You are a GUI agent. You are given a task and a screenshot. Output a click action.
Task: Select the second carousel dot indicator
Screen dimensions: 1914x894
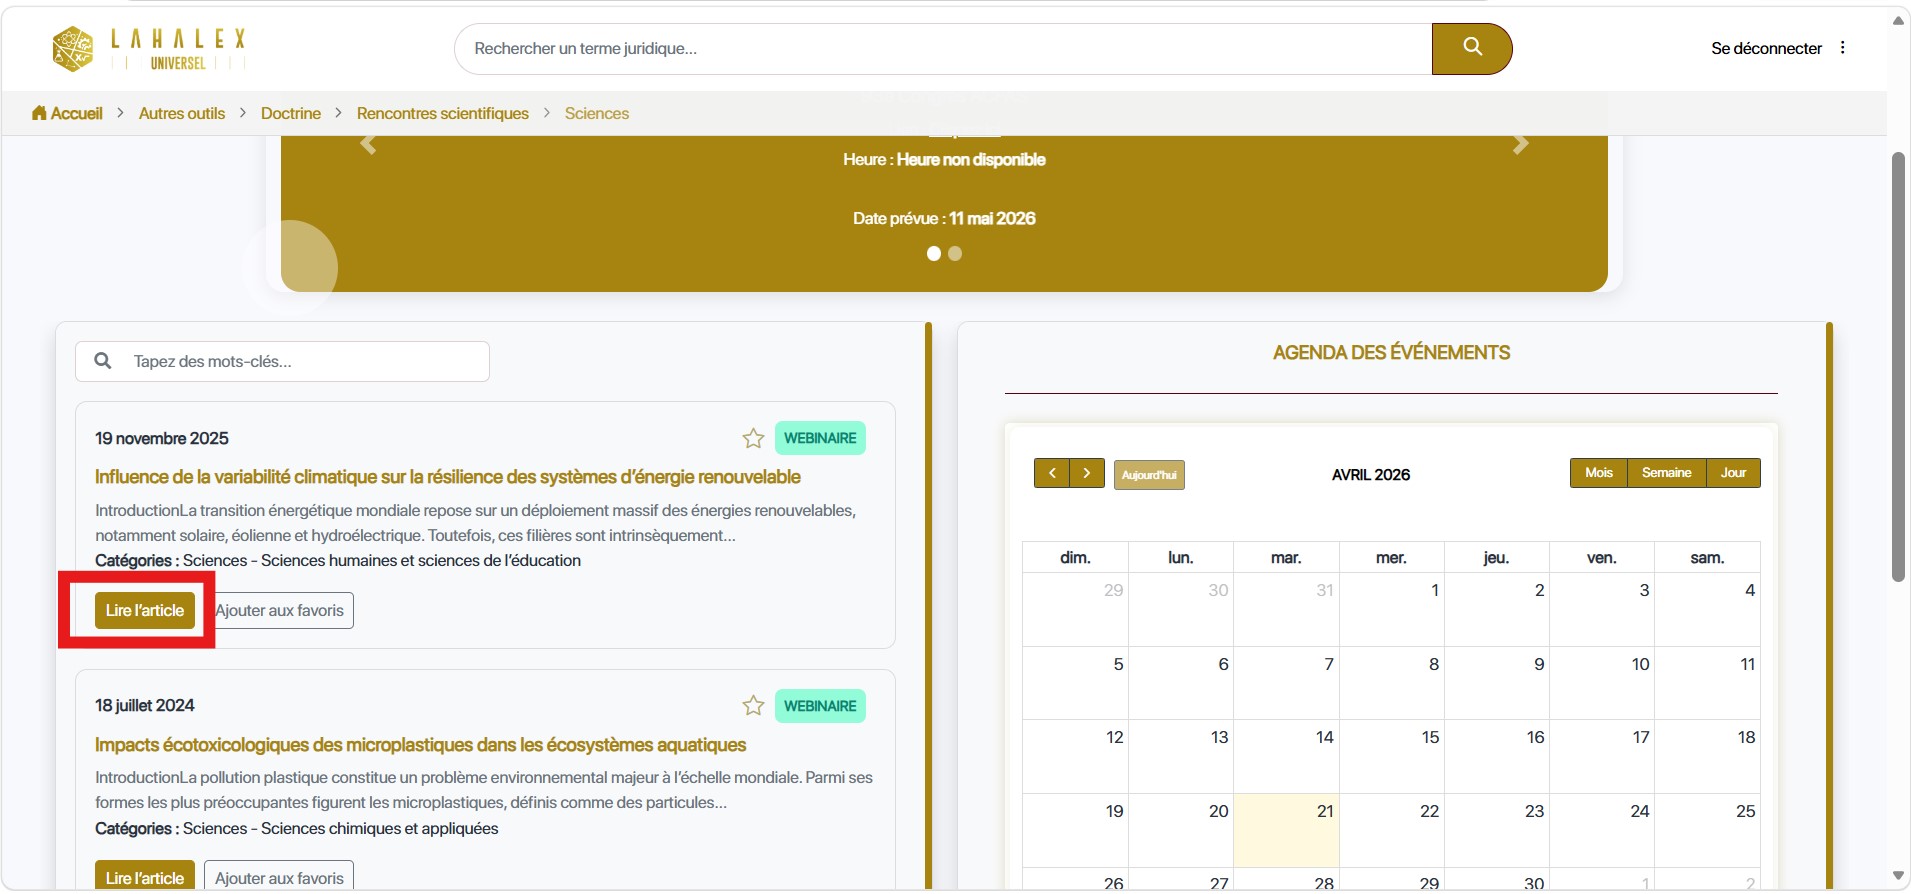pyautogui.click(x=955, y=254)
